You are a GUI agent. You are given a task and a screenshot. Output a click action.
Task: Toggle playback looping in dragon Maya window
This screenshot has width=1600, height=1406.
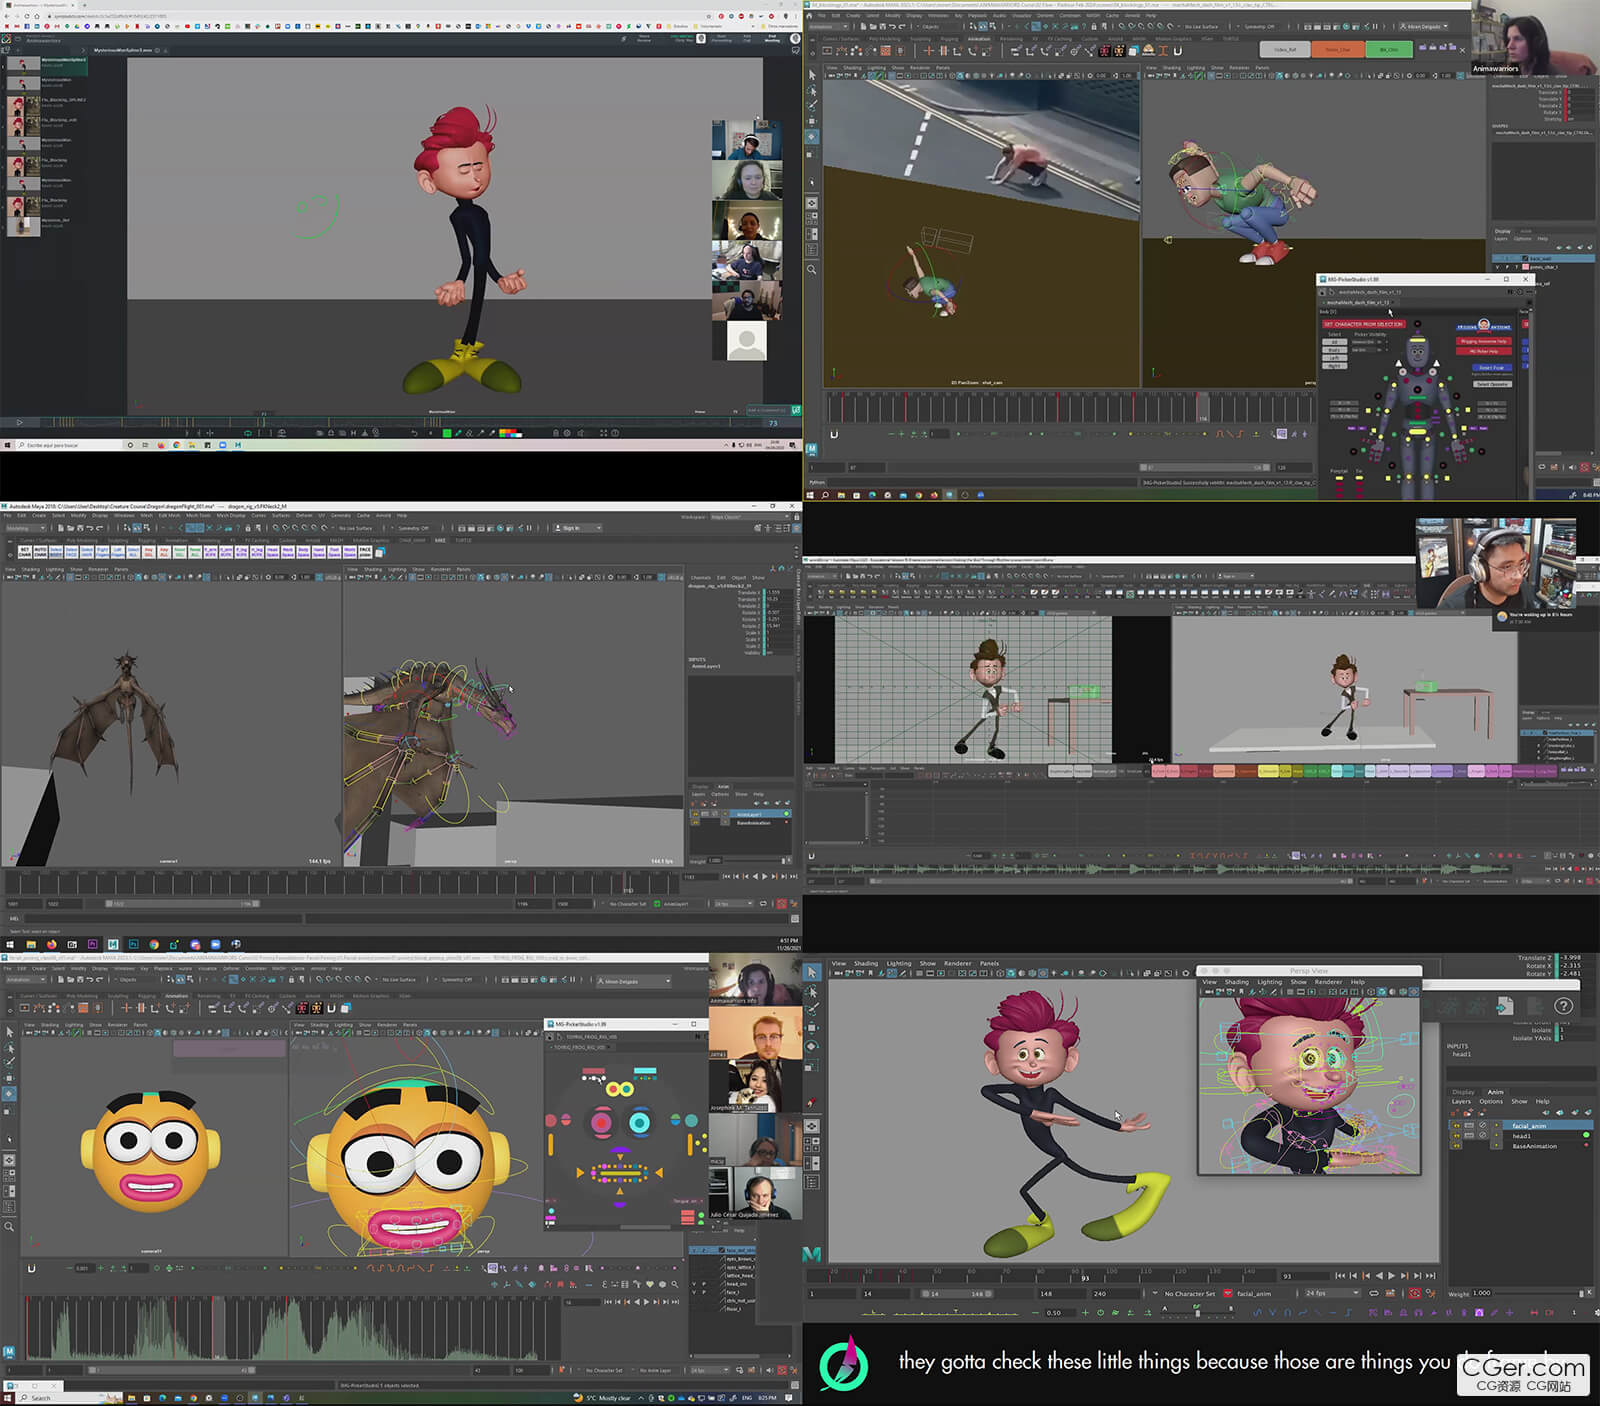[764, 904]
